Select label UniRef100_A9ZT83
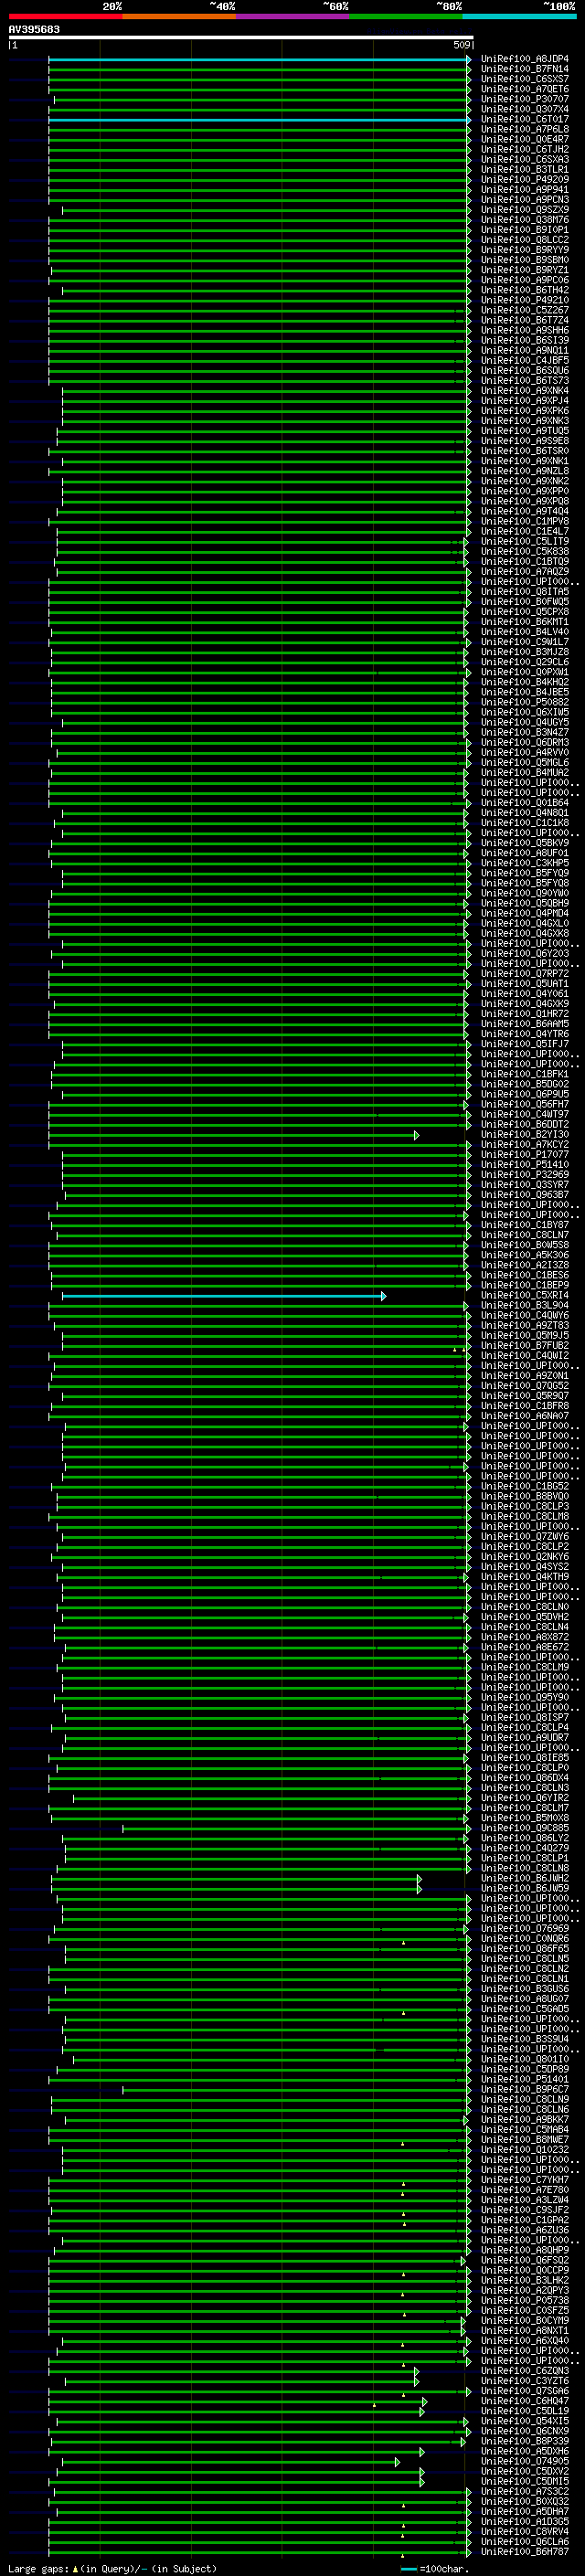 pyautogui.click(x=524, y=1326)
